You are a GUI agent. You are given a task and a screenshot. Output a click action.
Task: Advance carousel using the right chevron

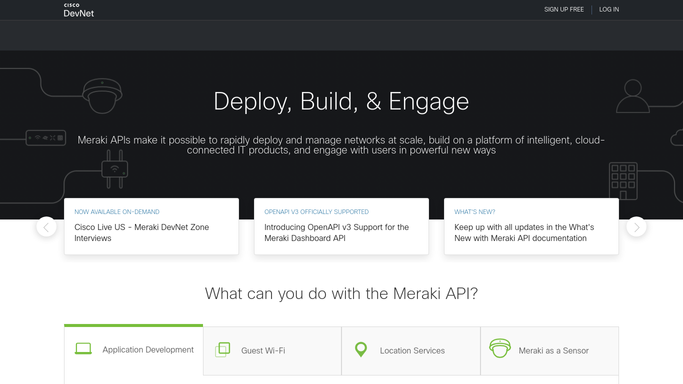tap(636, 227)
